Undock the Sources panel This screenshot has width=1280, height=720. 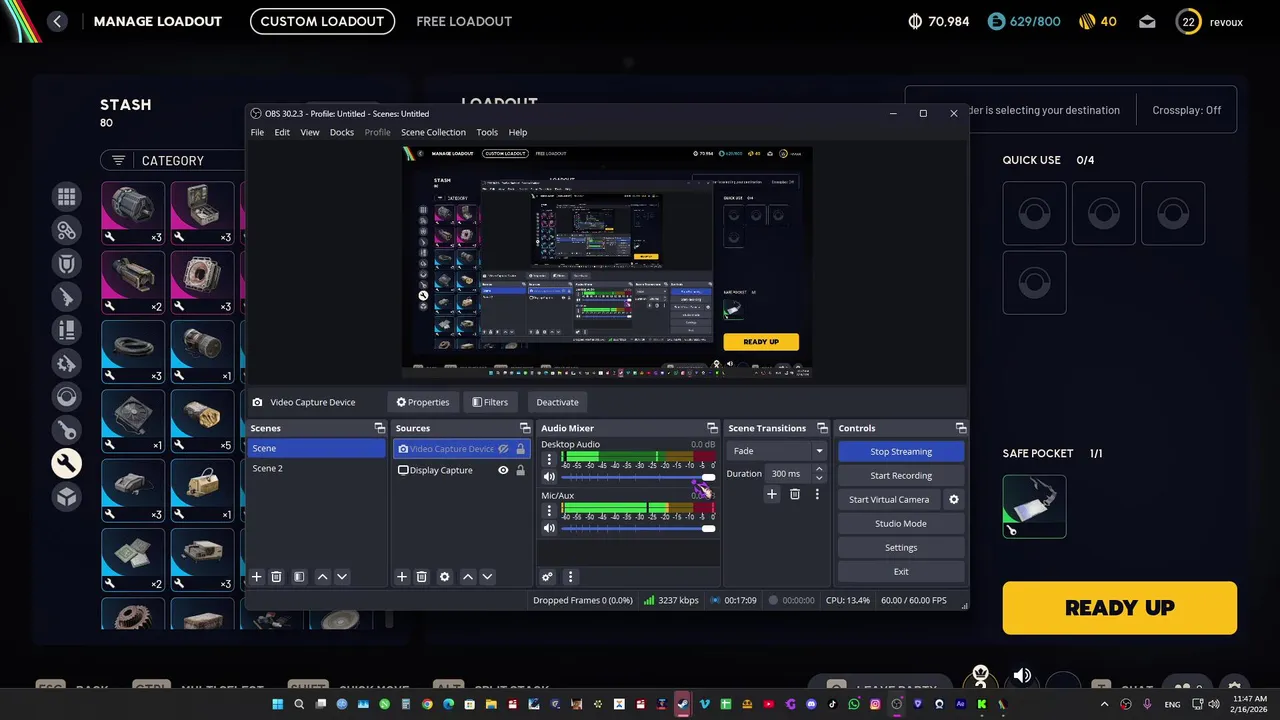click(525, 428)
